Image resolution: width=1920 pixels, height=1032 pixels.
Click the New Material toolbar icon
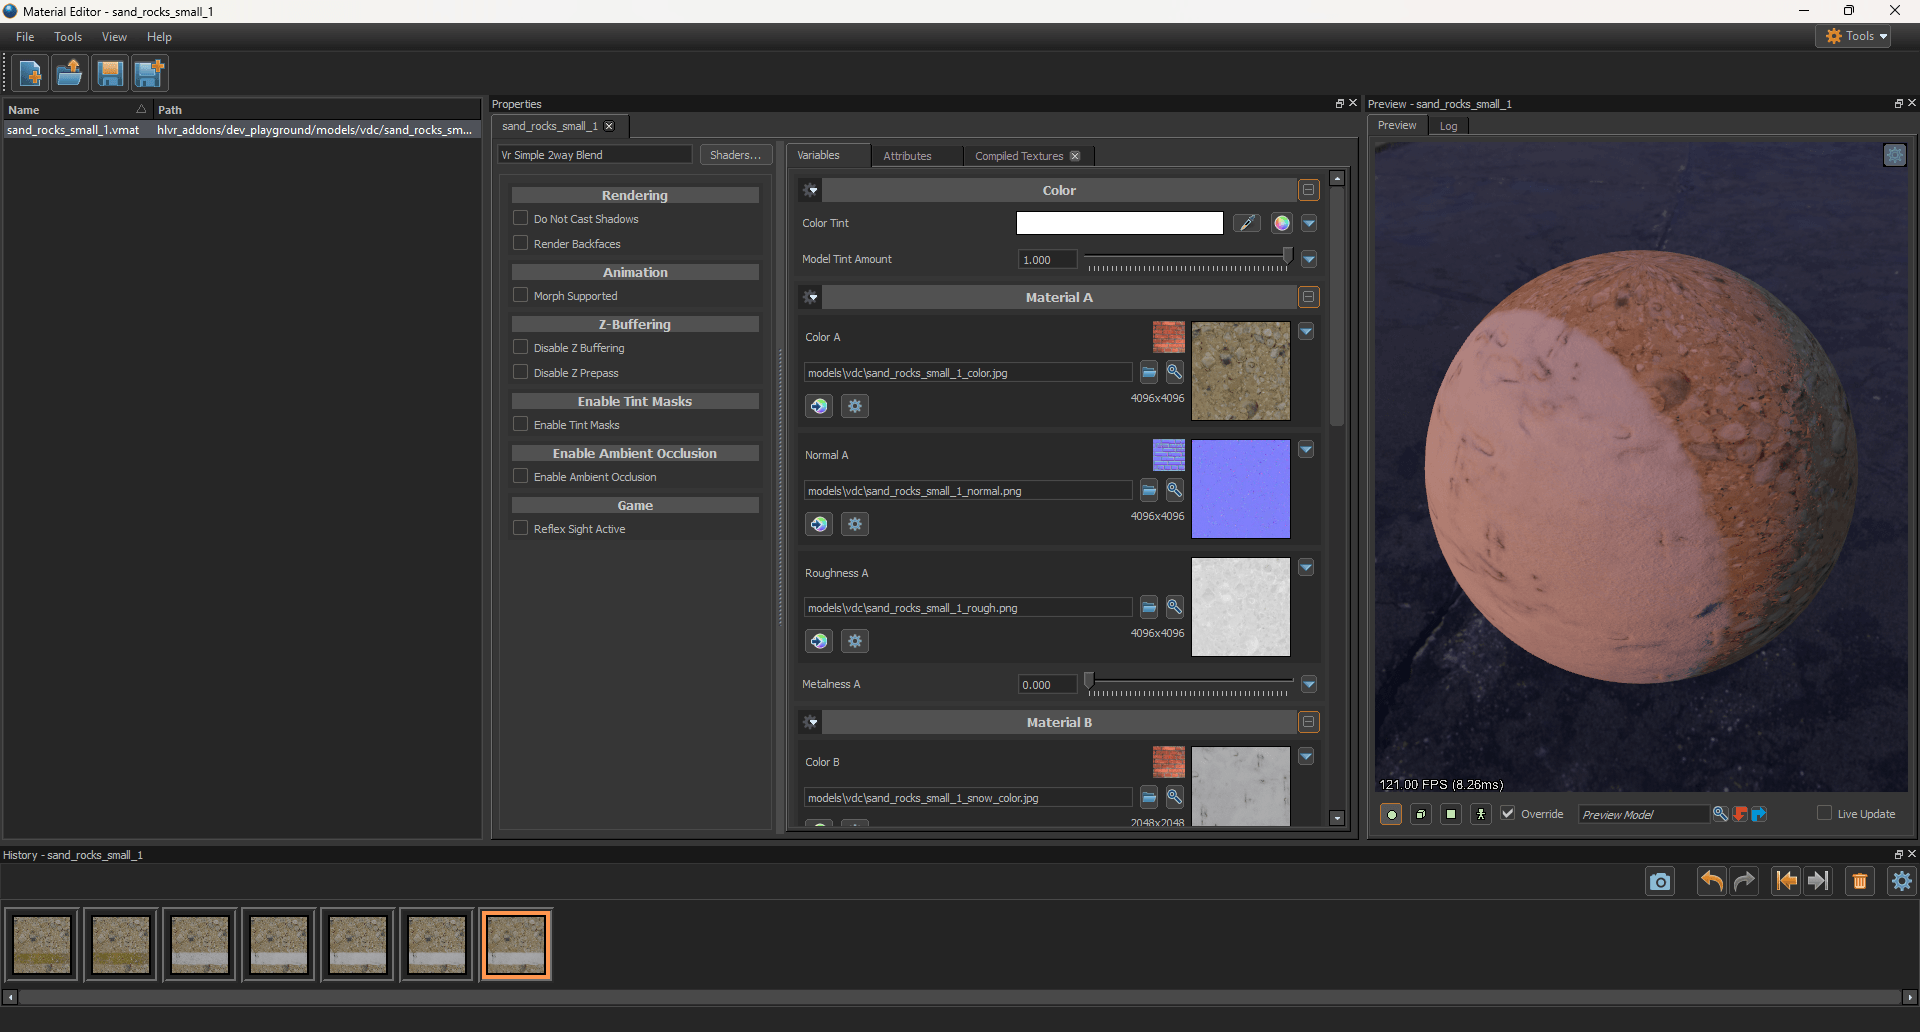[30, 73]
